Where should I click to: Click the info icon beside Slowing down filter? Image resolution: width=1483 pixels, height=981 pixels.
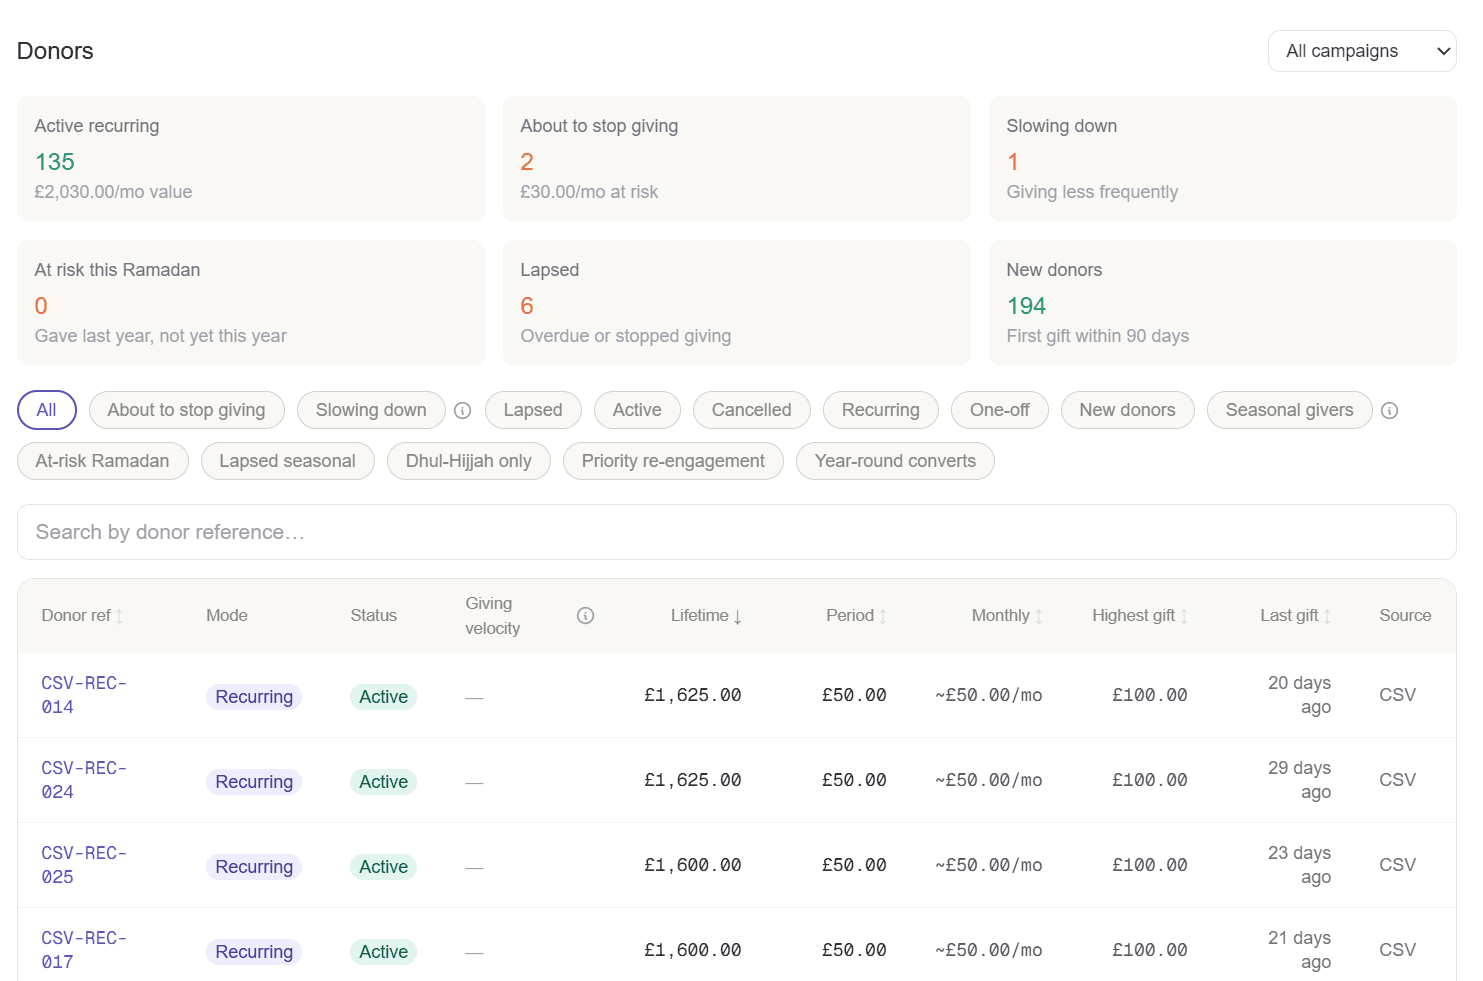click(462, 410)
